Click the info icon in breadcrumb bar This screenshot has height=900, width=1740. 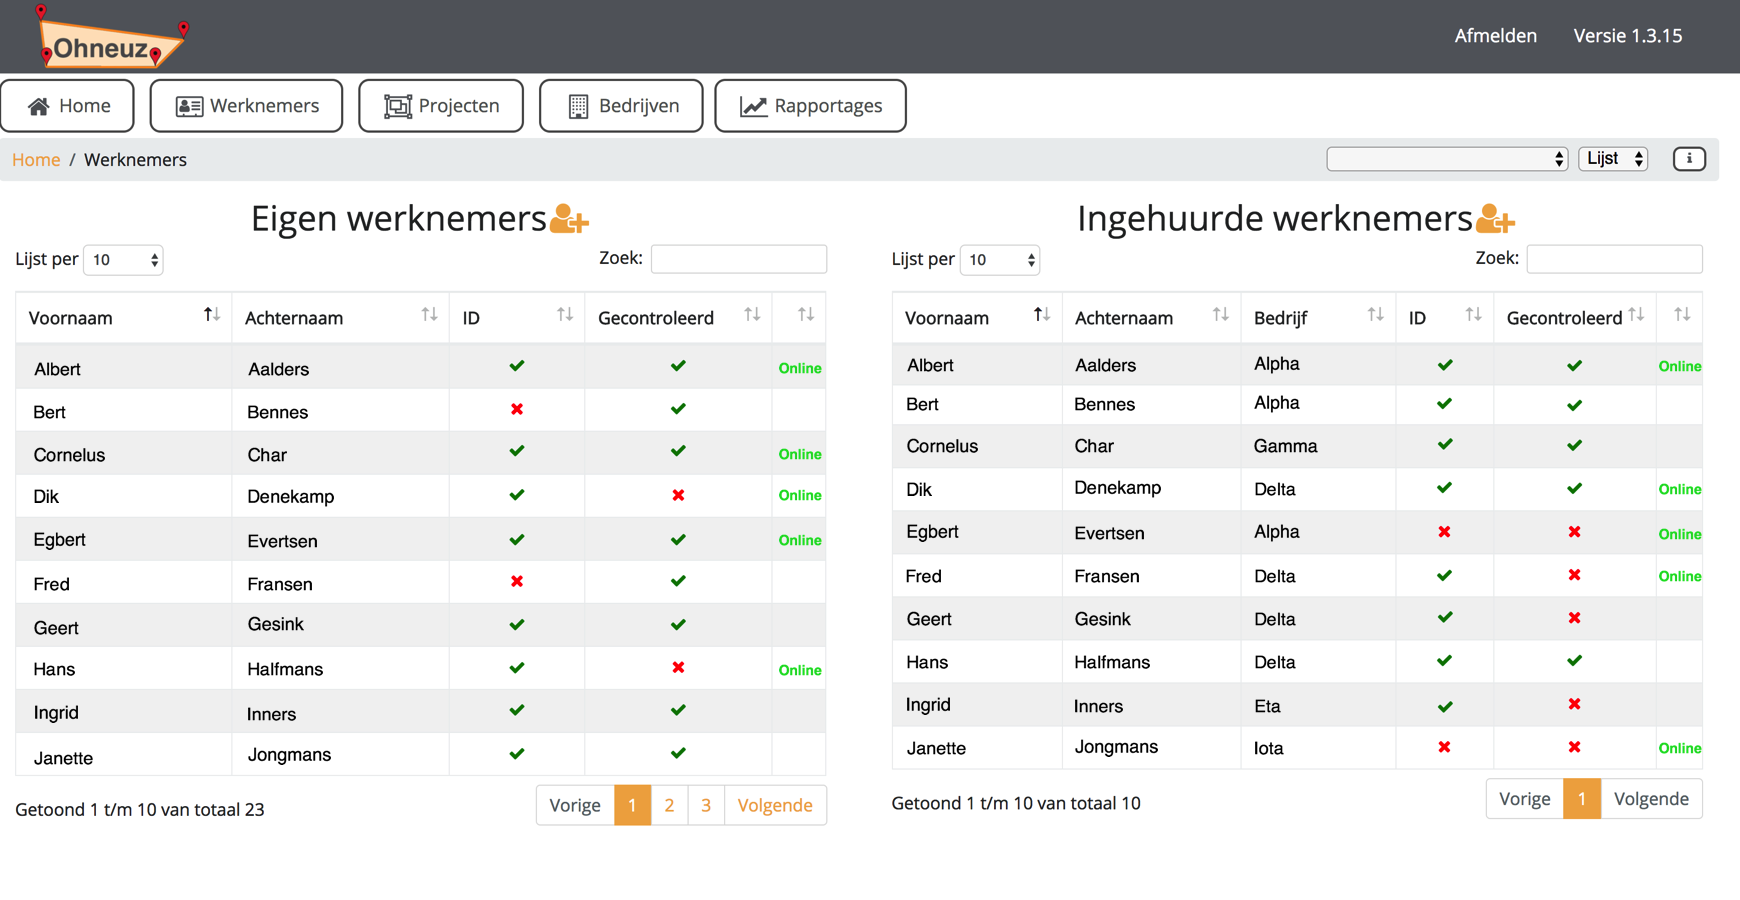(x=1689, y=159)
